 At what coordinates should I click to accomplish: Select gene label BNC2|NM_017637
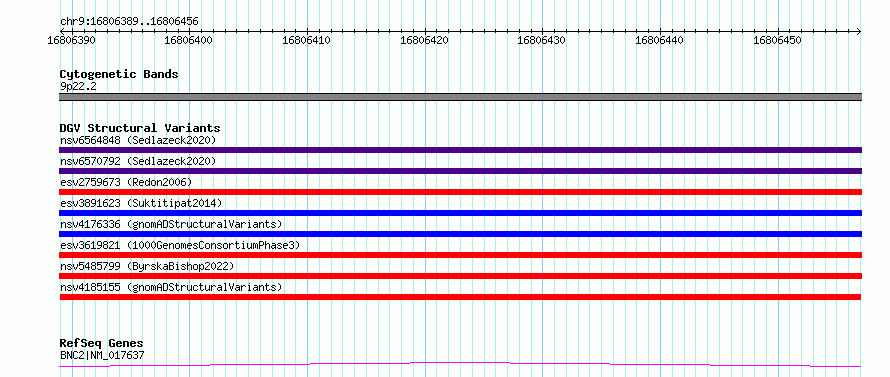(102, 355)
